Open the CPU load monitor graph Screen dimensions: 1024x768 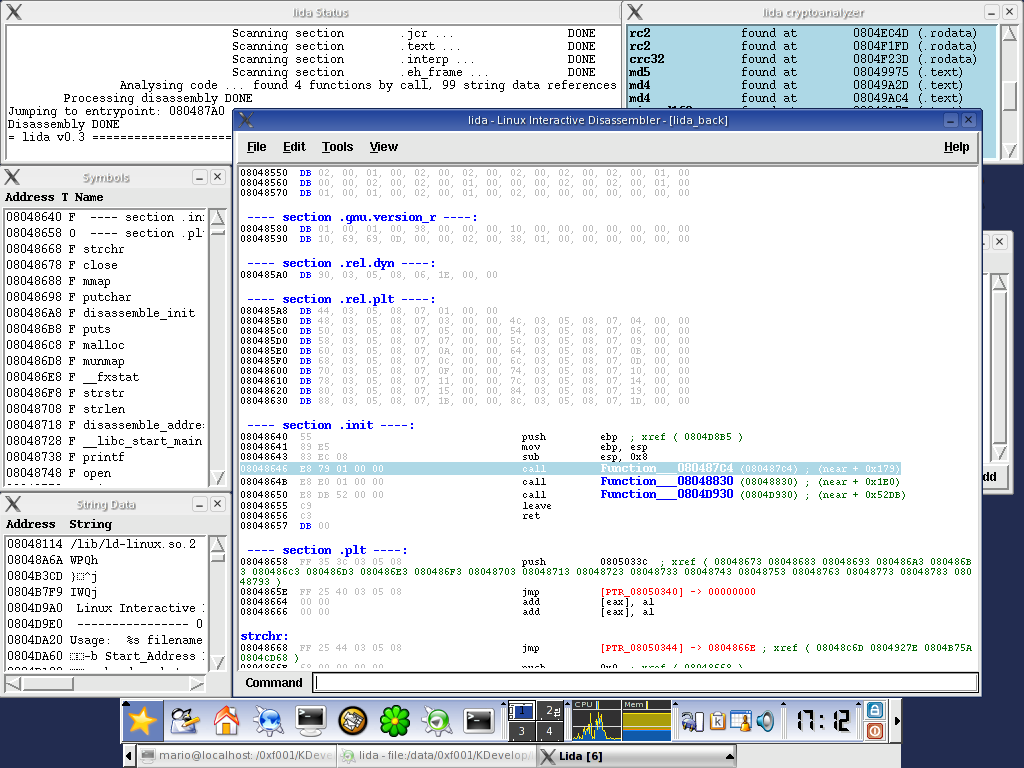coord(596,720)
